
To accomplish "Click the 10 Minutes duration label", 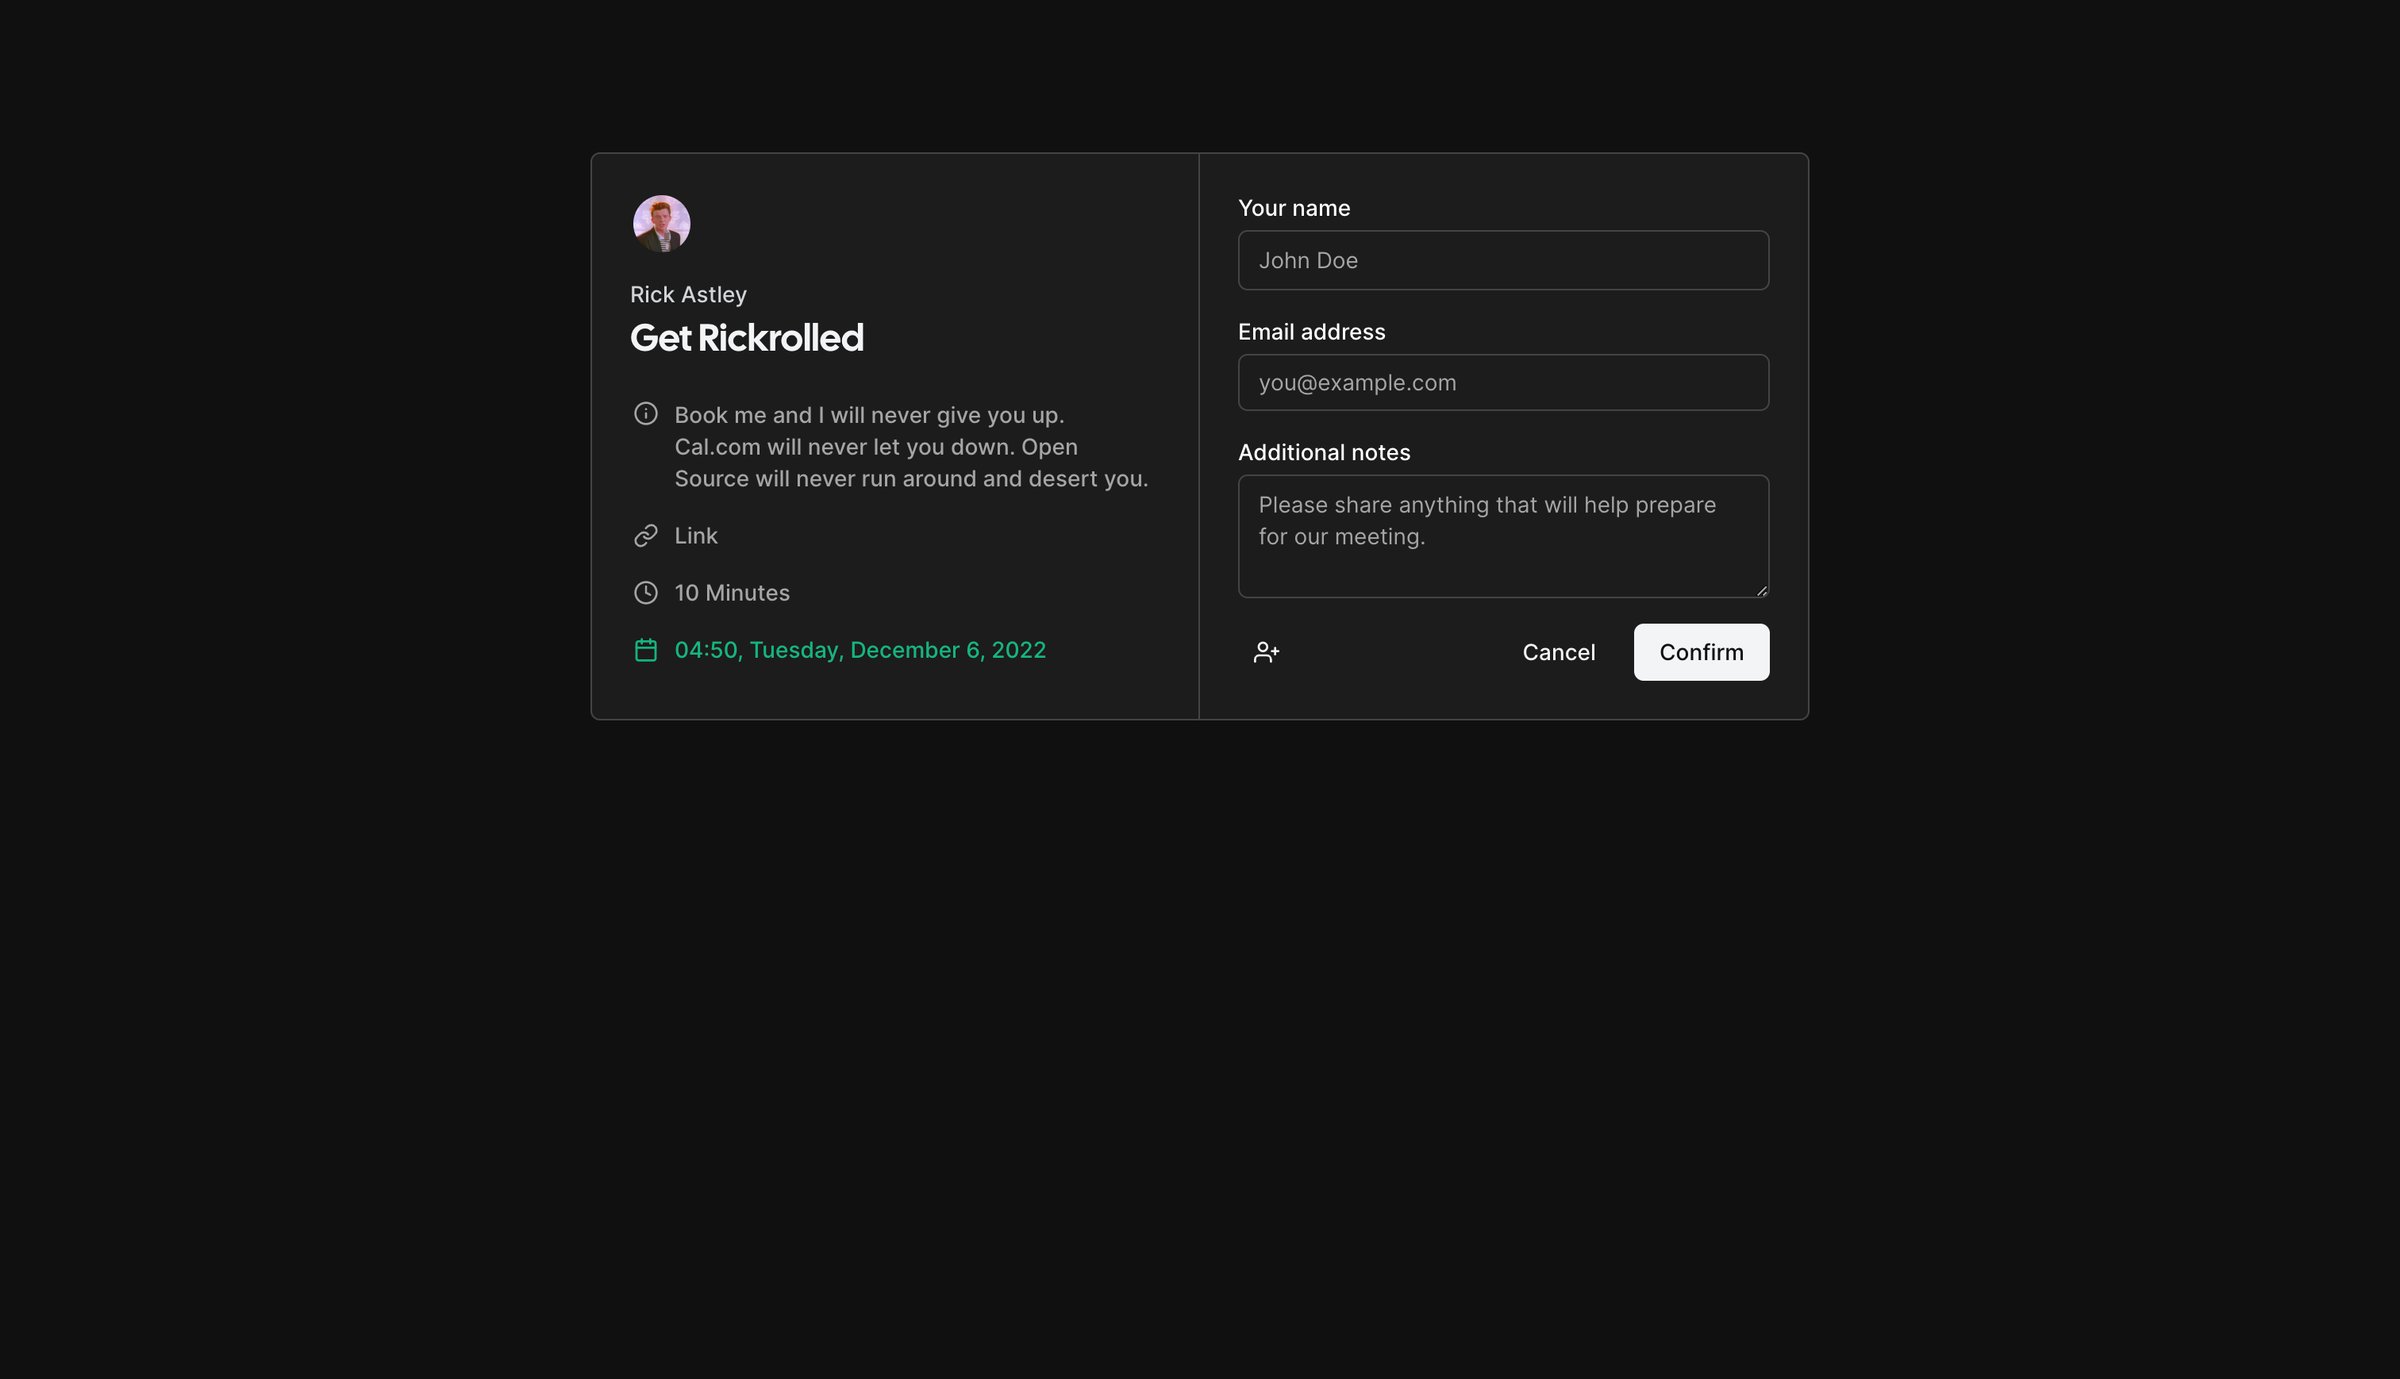I will [732, 593].
